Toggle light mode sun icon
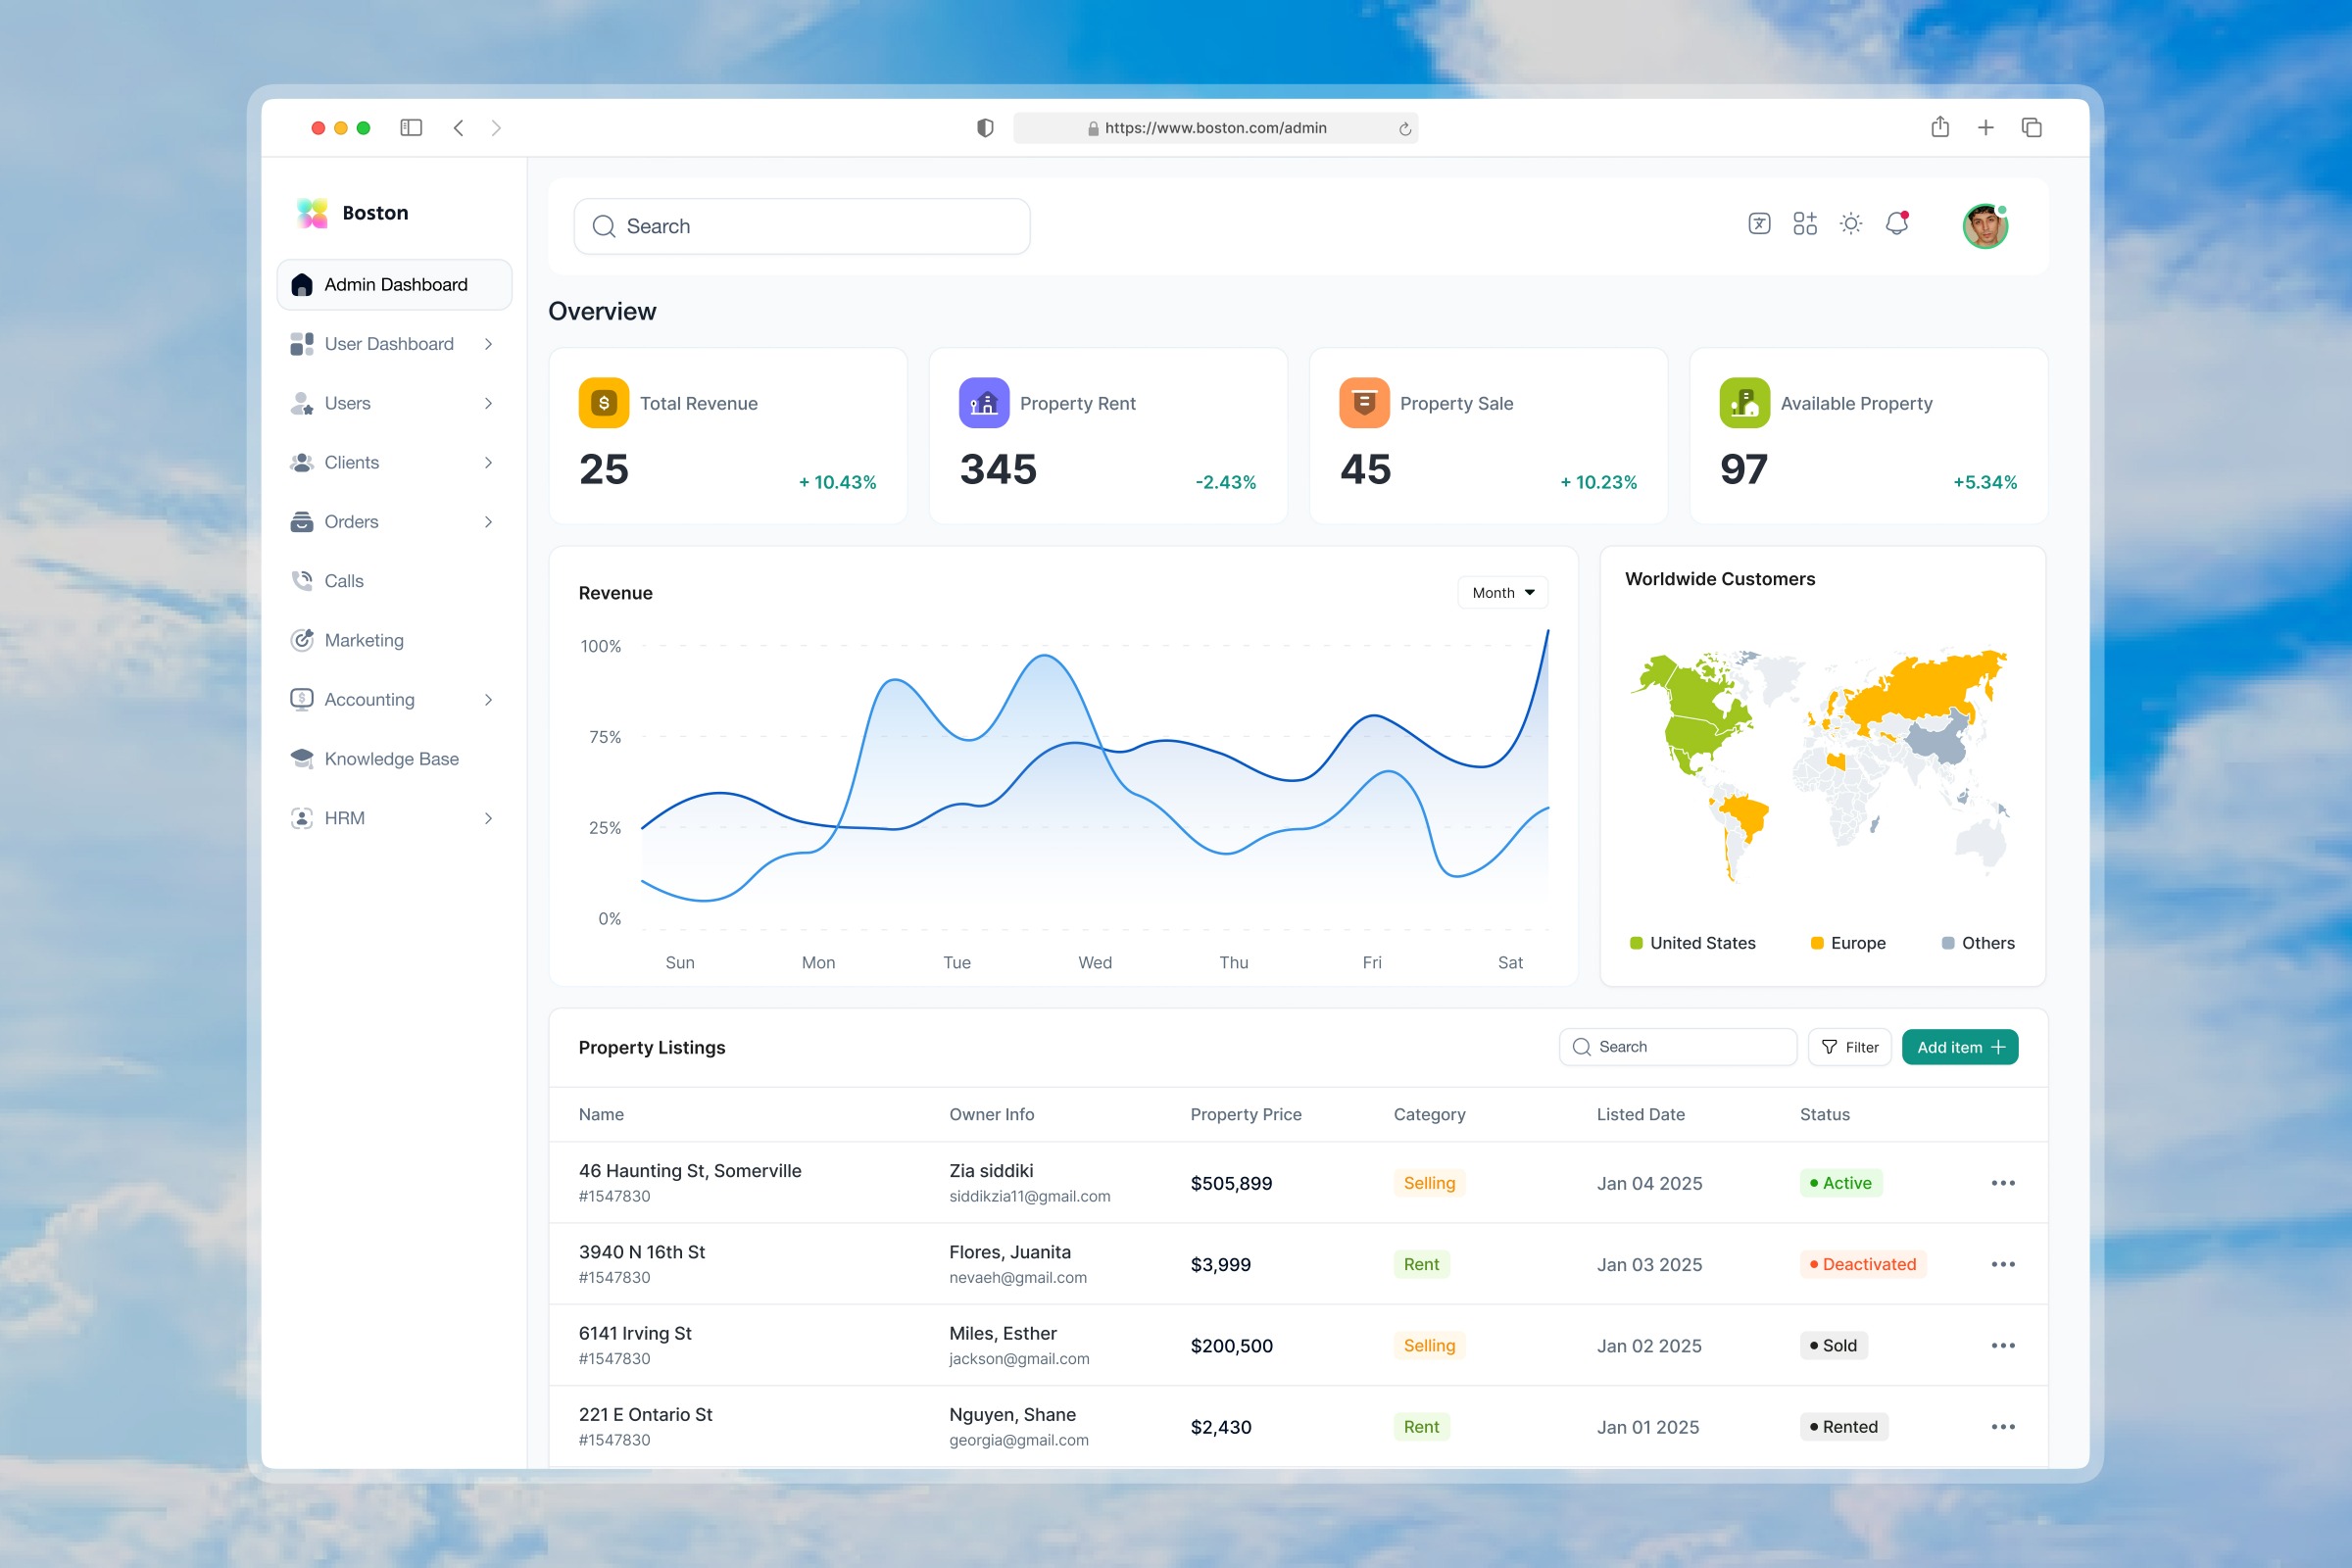Image resolution: width=2352 pixels, height=1568 pixels. tap(1851, 224)
